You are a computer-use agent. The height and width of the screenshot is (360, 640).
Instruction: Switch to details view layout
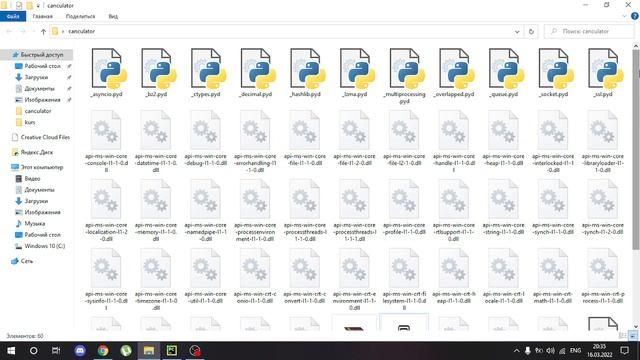click(623, 336)
